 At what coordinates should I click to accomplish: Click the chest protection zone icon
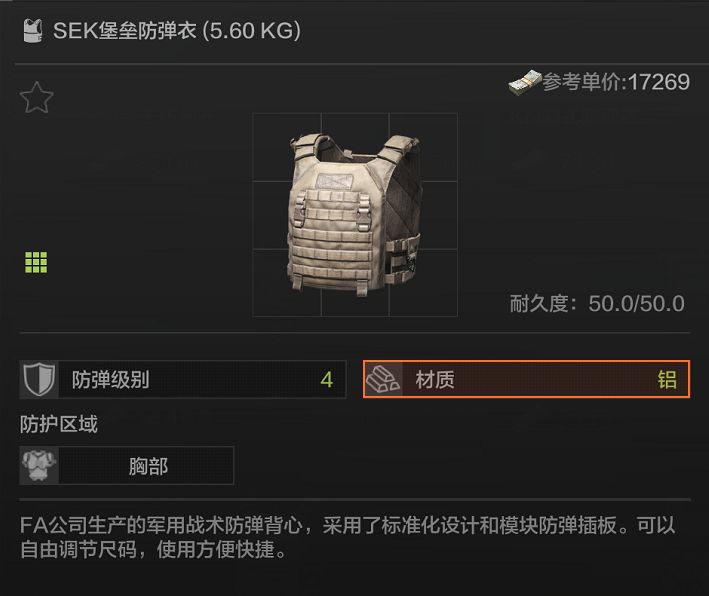coord(39,465)
